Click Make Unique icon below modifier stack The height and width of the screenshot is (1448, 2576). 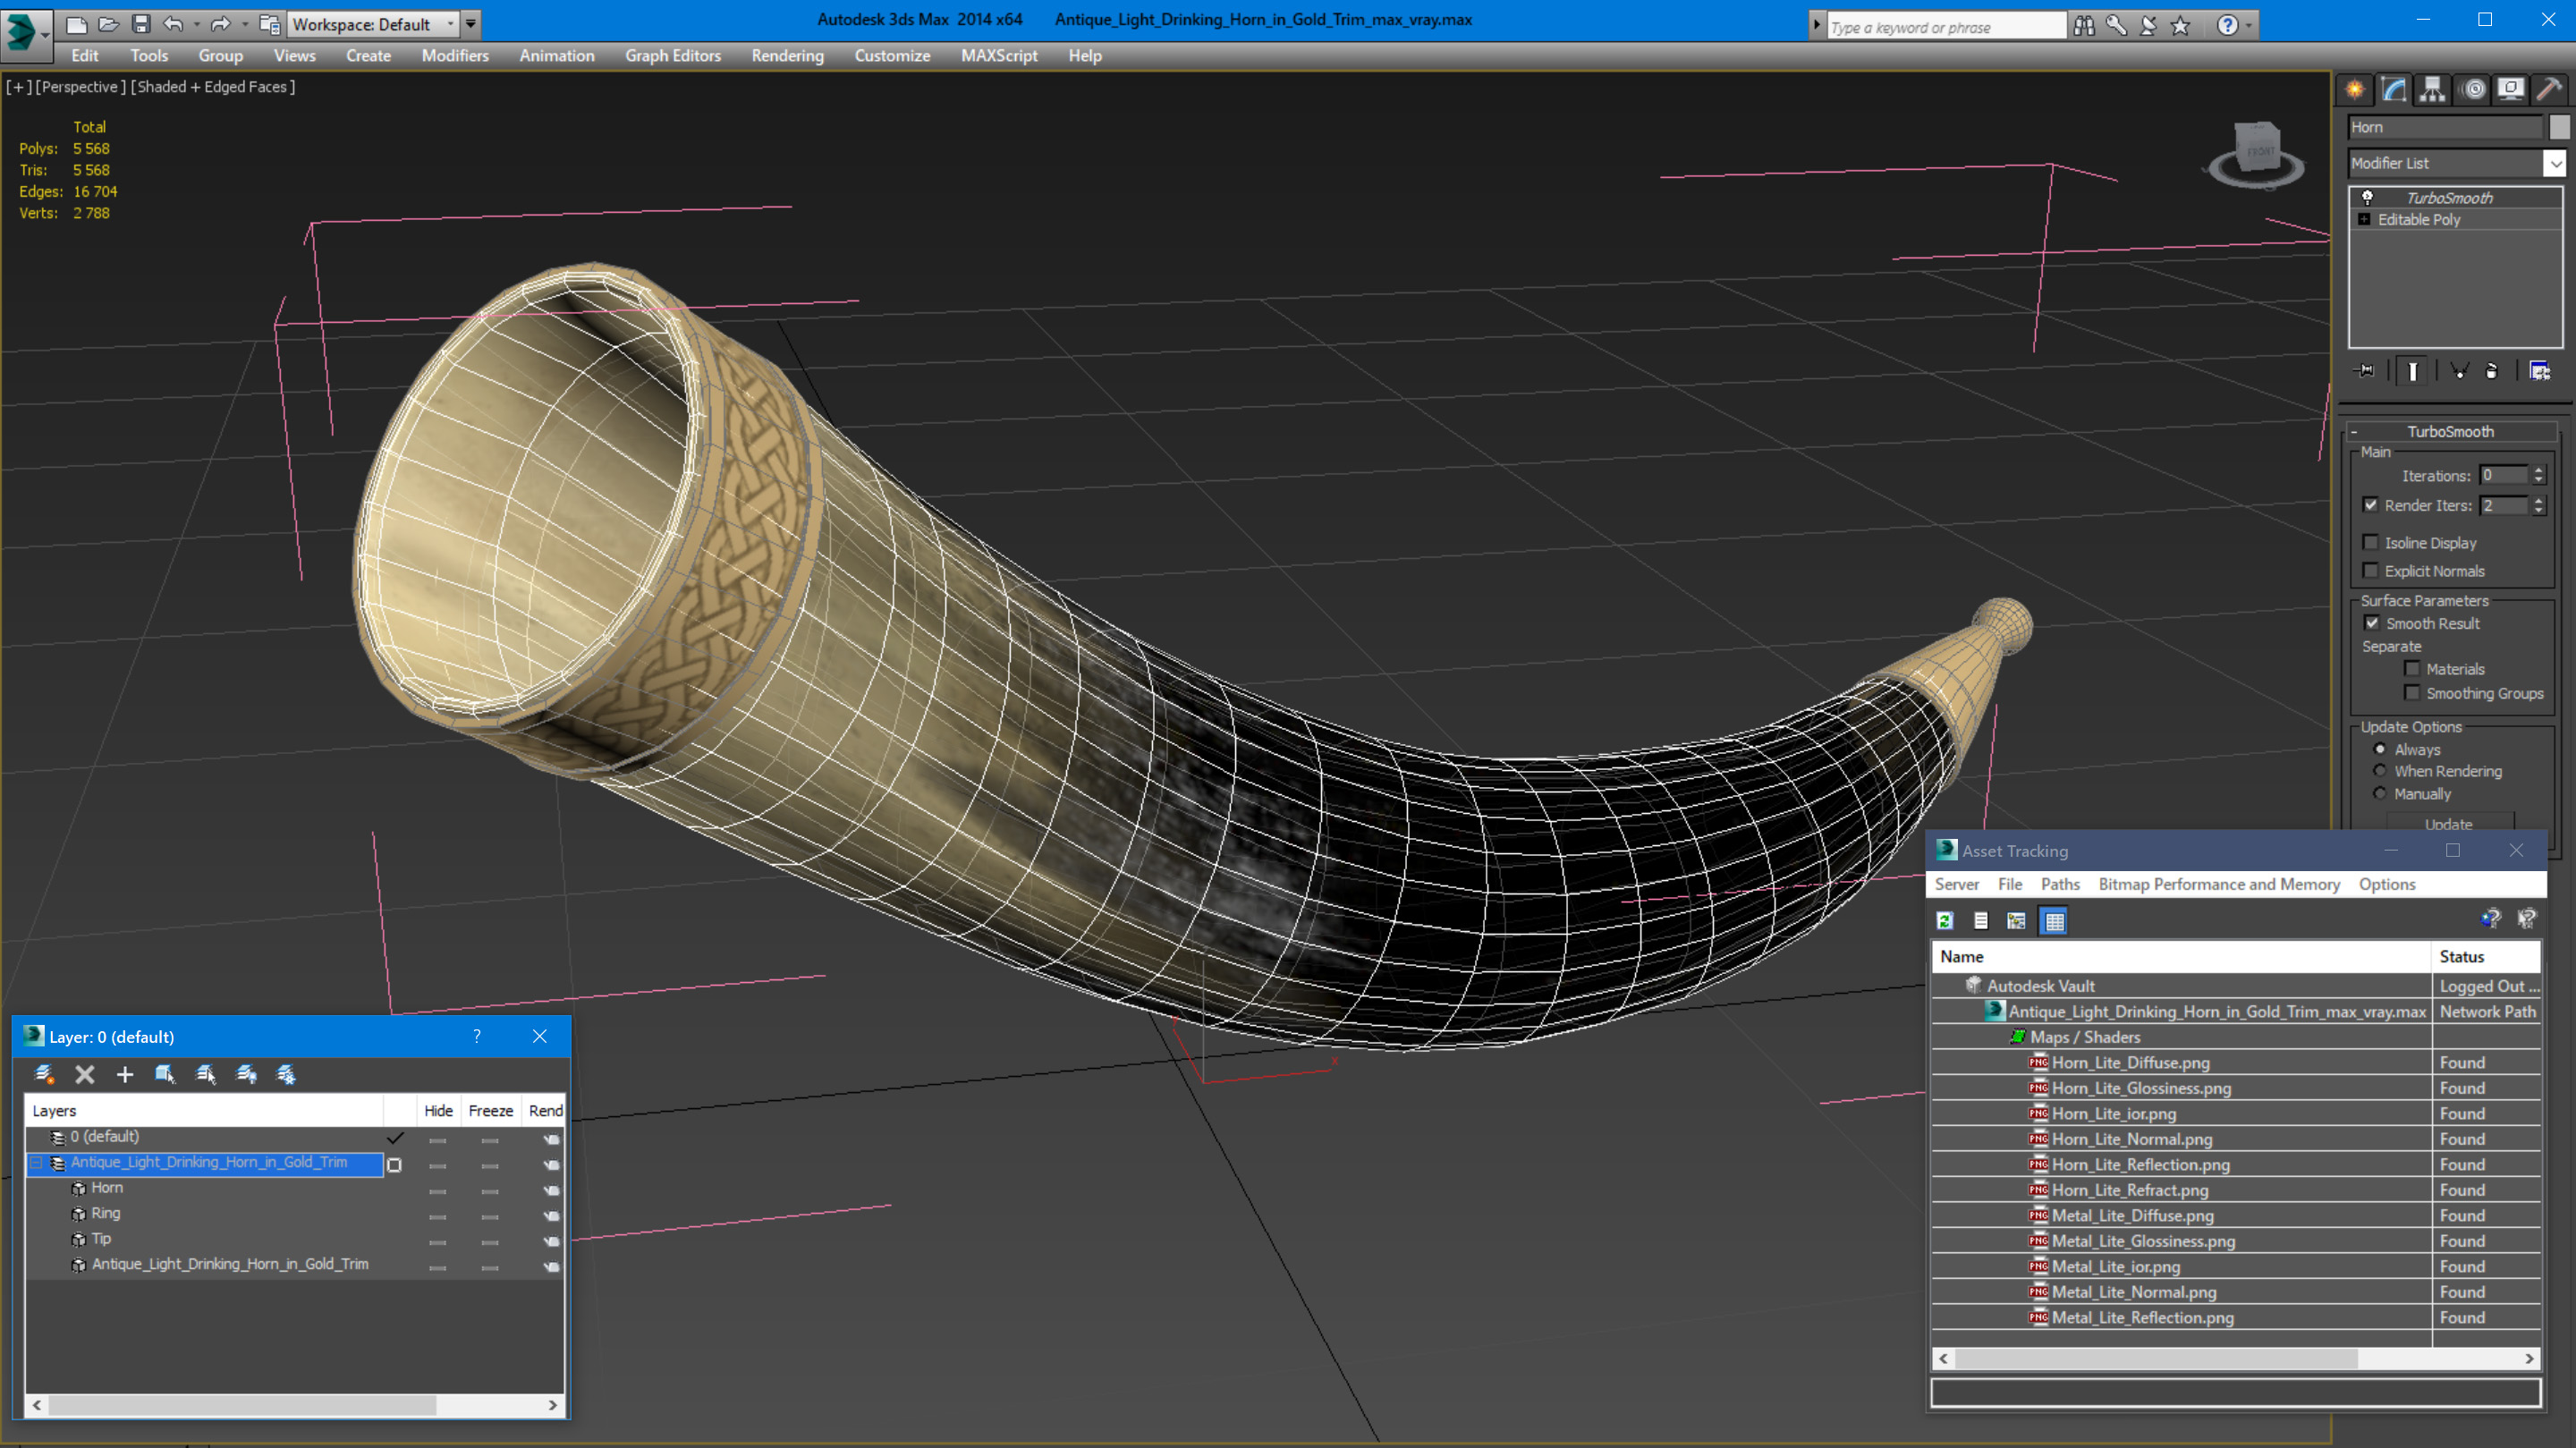point(2459,371)
